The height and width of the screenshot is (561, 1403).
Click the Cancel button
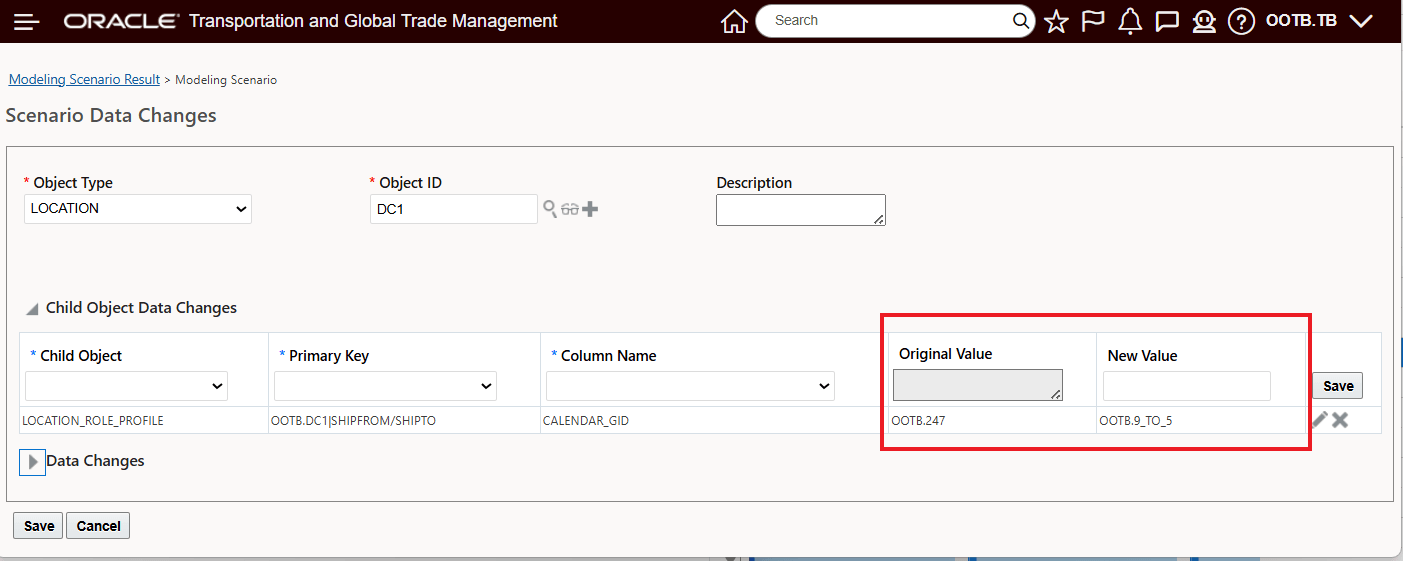[x=98, y=526]
